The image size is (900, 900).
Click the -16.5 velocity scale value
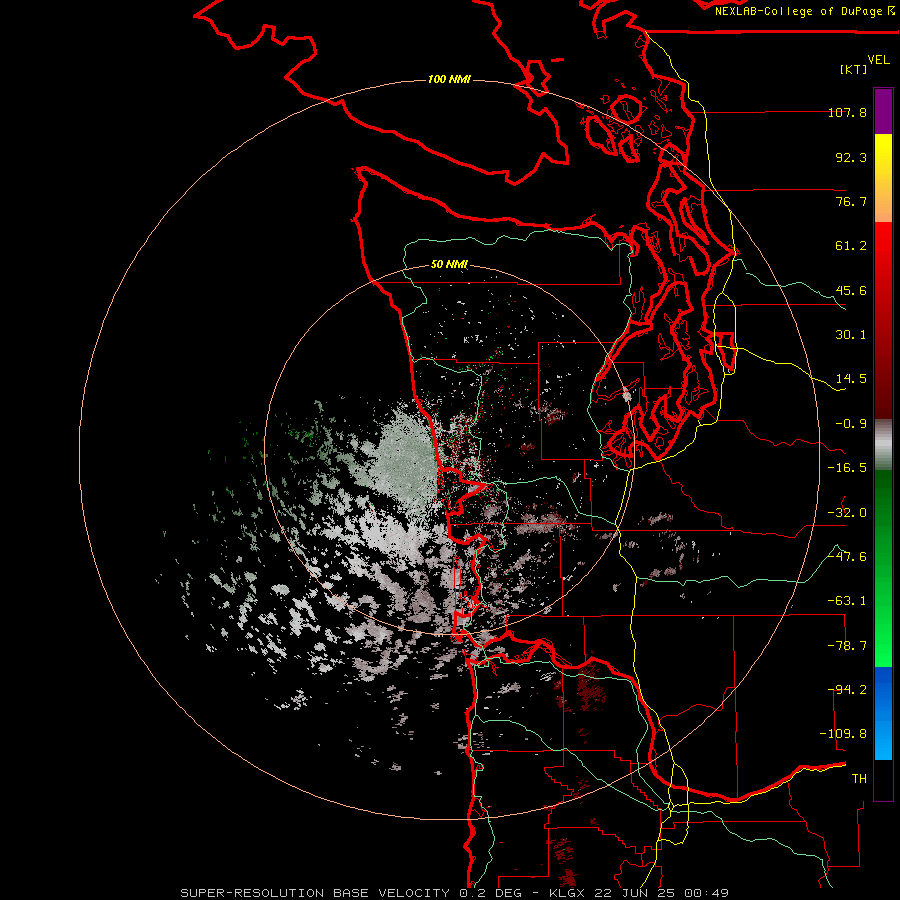847,468
